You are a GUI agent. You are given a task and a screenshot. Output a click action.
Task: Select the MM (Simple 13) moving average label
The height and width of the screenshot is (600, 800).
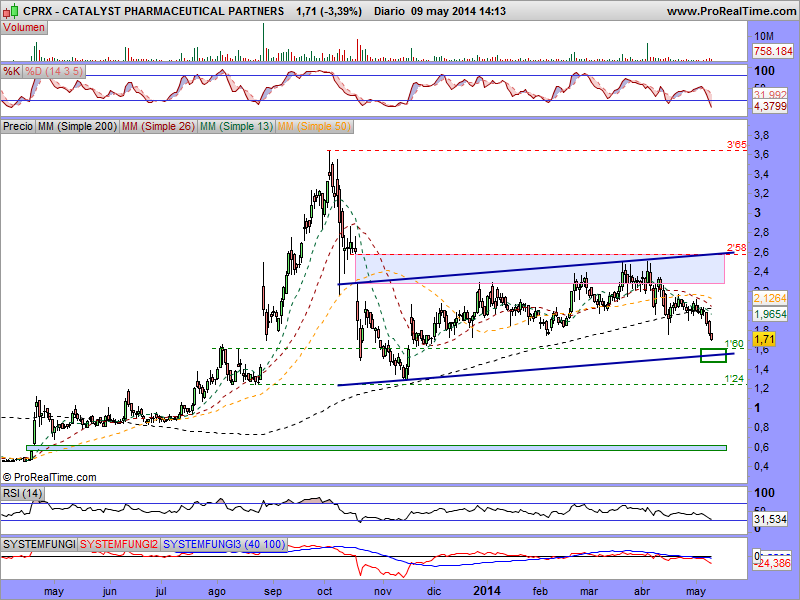[236, 126]
